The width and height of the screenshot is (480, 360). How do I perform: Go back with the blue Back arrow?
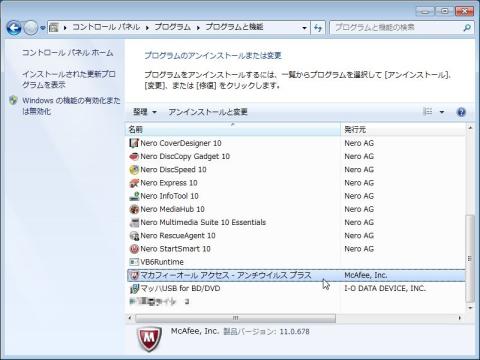point(14,28)
